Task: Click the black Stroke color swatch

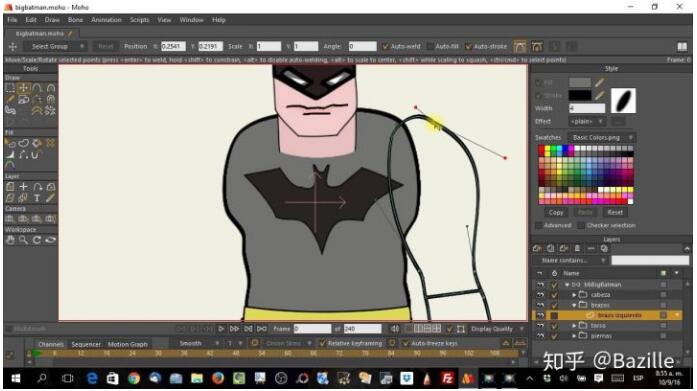Action: click(580, 96)
